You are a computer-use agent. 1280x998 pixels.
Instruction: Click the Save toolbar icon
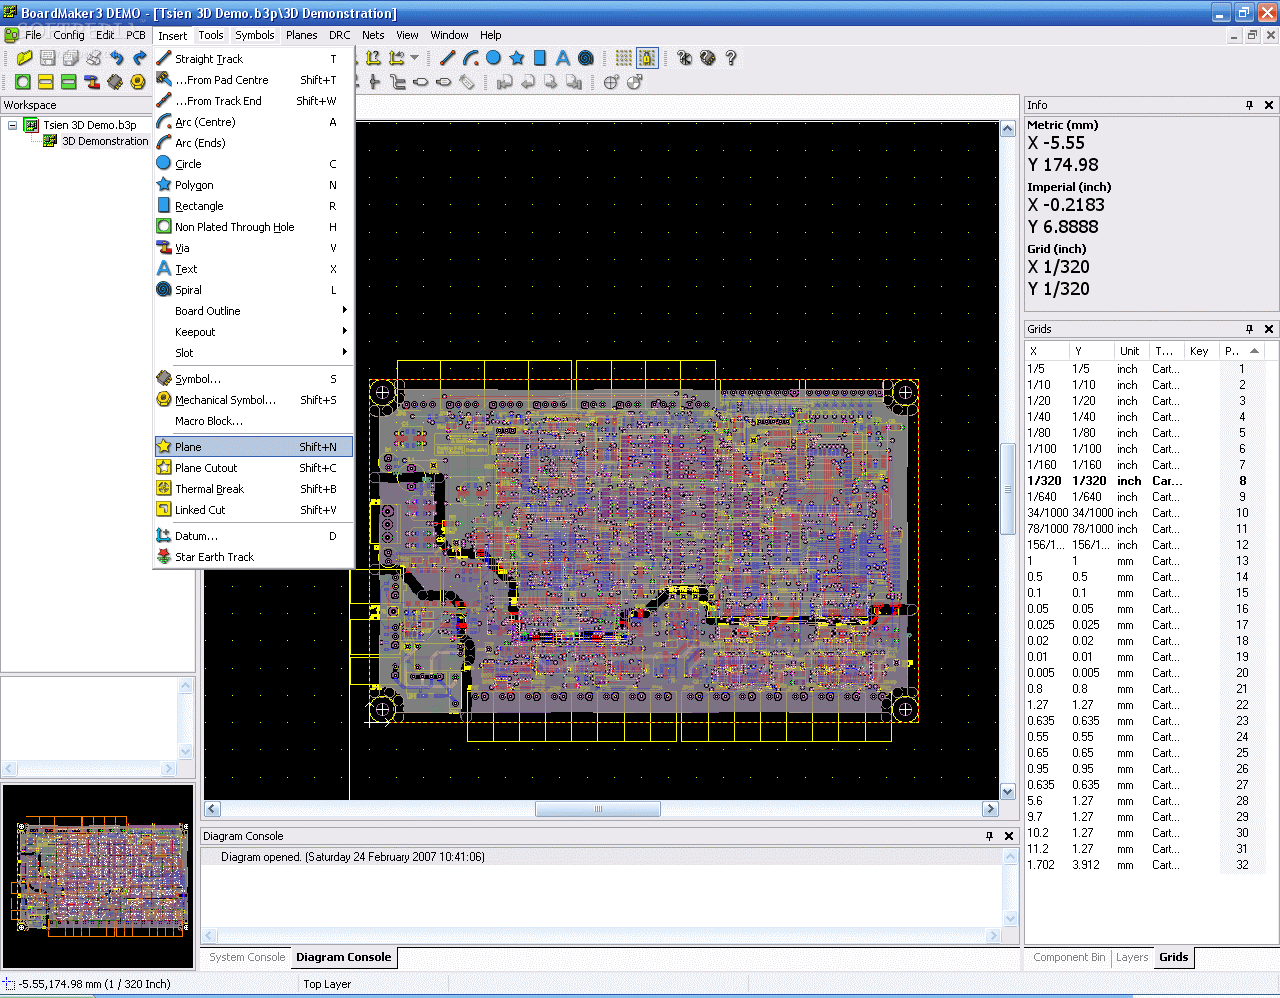point(47,58)
